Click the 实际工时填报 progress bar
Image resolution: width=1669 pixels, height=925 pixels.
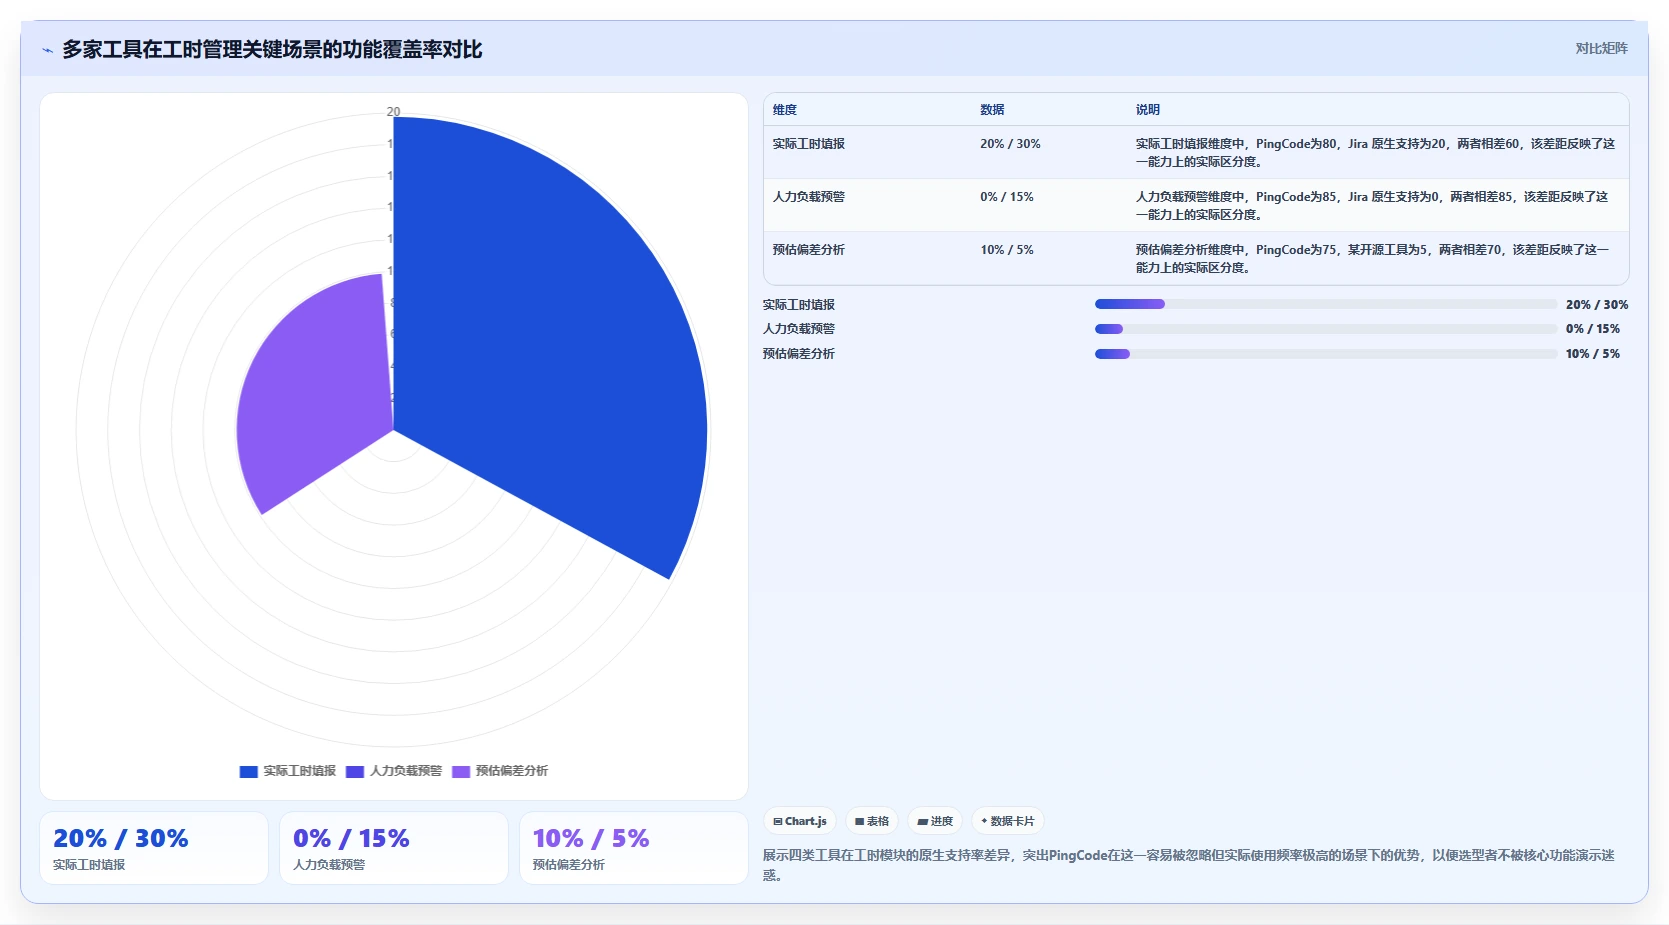(x=1326, y=304)
